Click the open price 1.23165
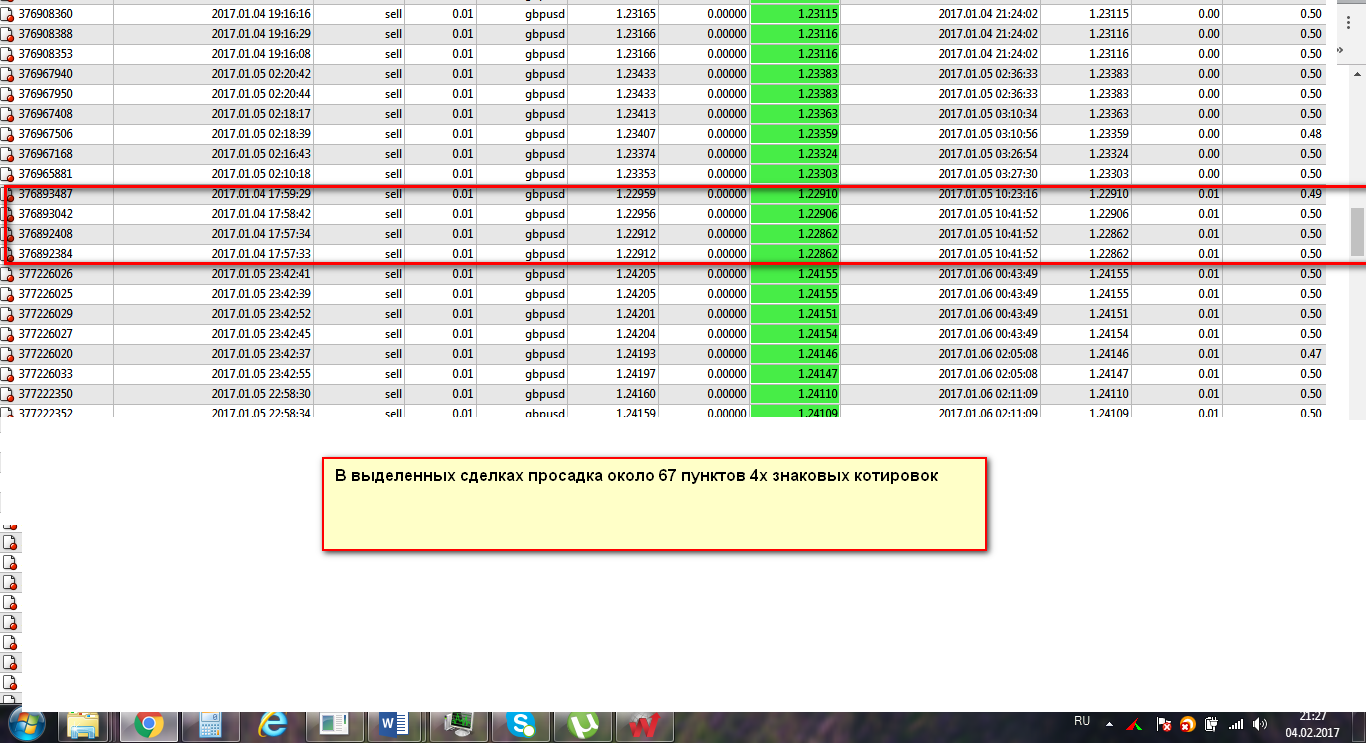 (636, 14)
